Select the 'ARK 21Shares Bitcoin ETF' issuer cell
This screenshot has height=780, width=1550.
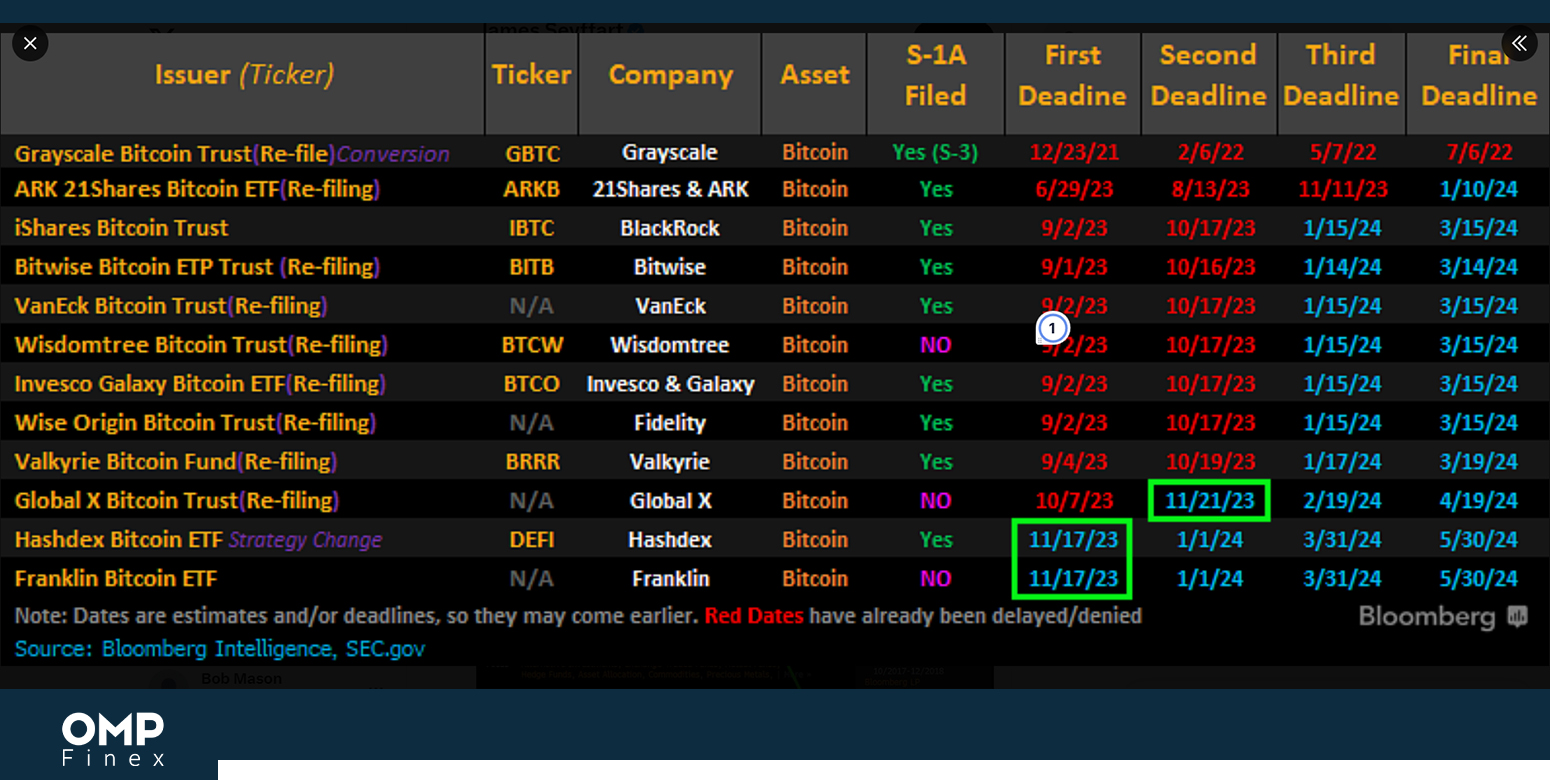pos(198,189)
